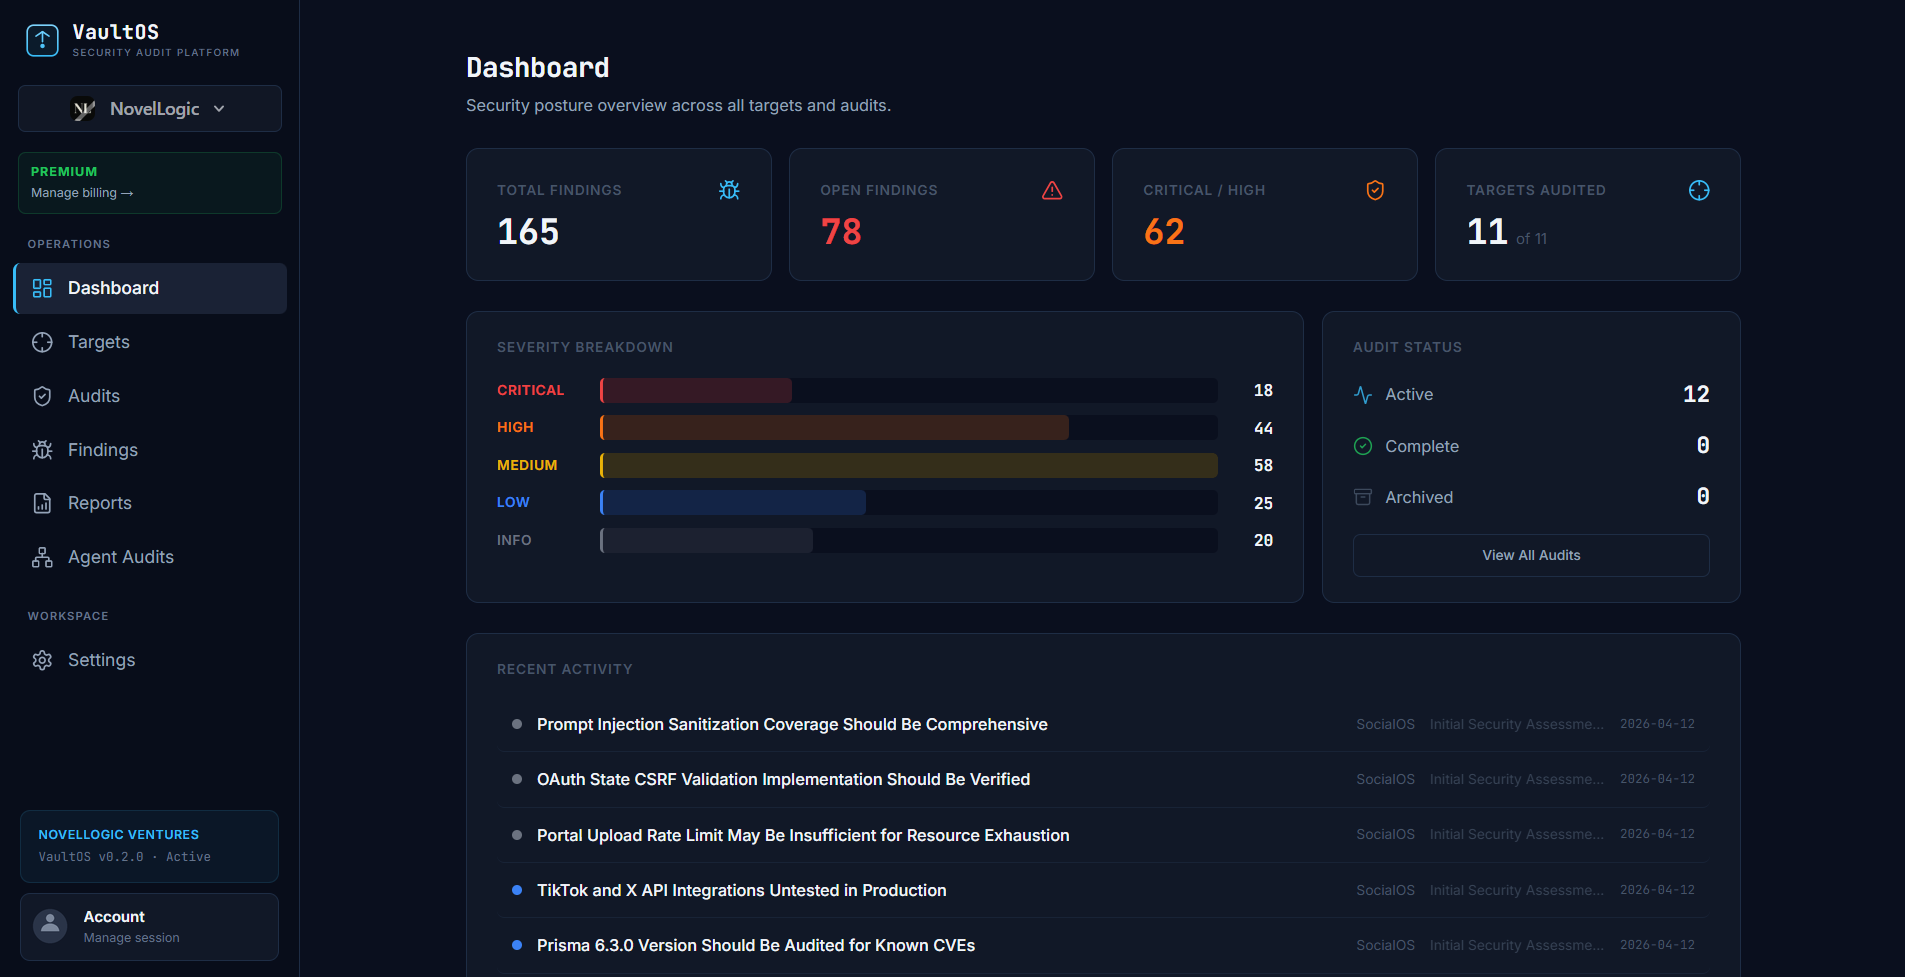
Task: Open Agent Audits from sidebar
Action: (150, 557)
